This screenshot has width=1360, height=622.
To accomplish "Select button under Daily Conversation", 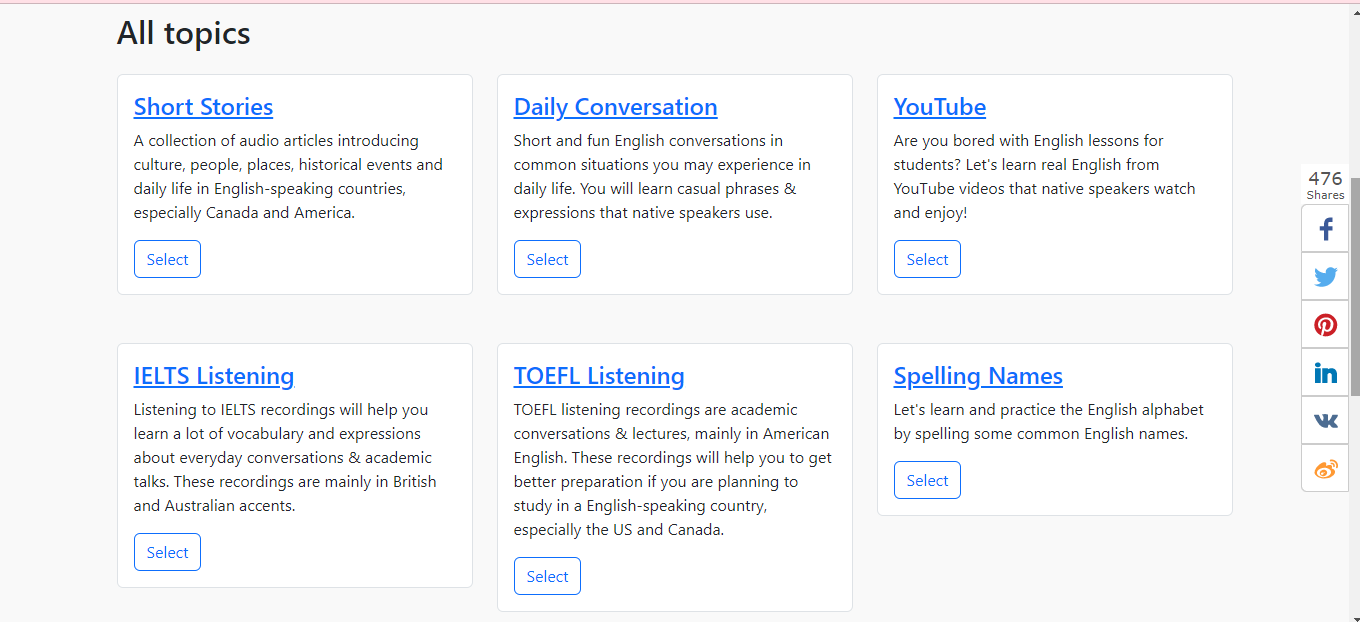I will tap(547, 259).
